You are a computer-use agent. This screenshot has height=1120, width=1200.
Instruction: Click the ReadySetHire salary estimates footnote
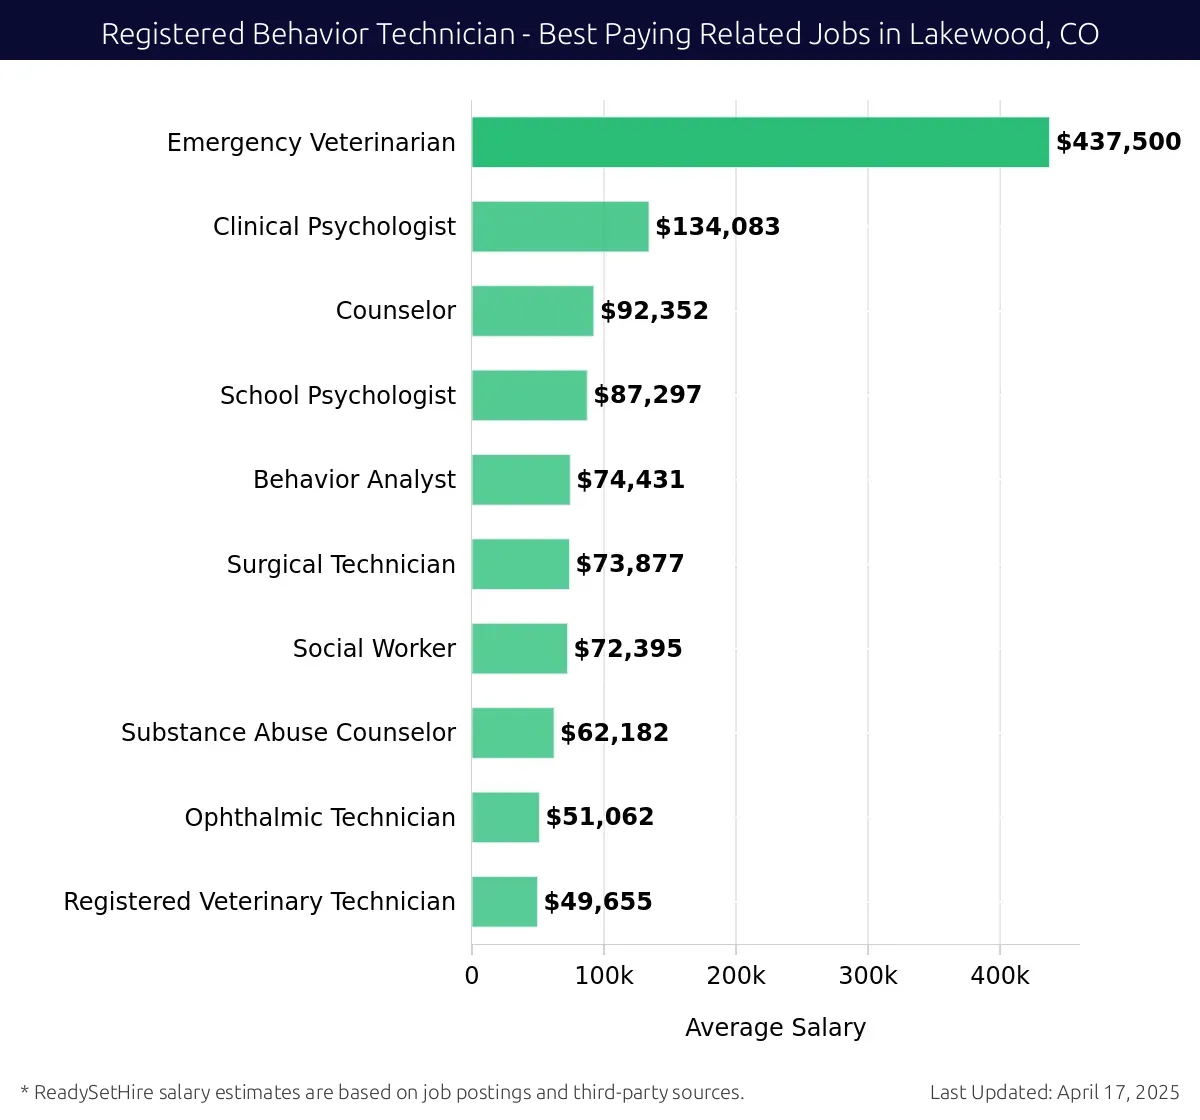tap(382, 1092)
